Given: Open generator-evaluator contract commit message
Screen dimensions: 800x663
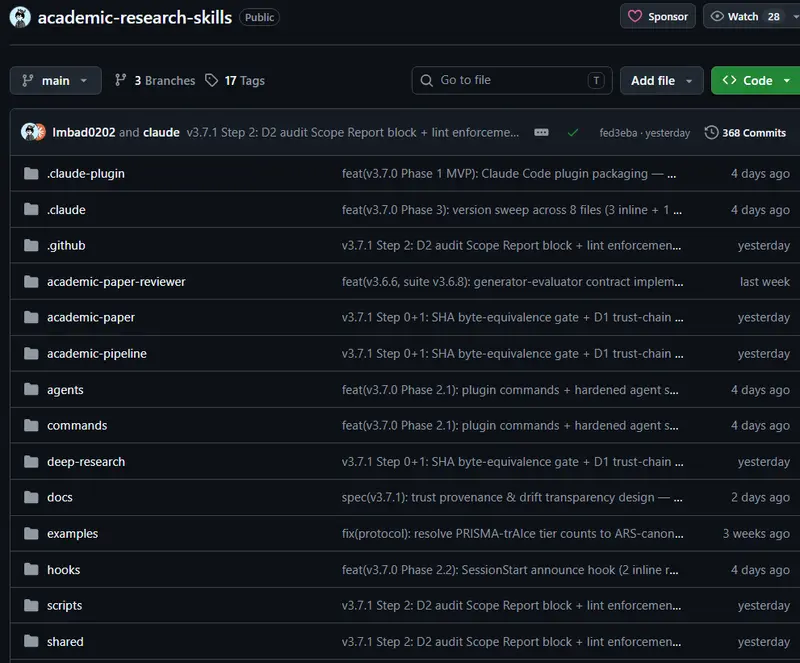Looking at the screenshot, I should 512,282.
